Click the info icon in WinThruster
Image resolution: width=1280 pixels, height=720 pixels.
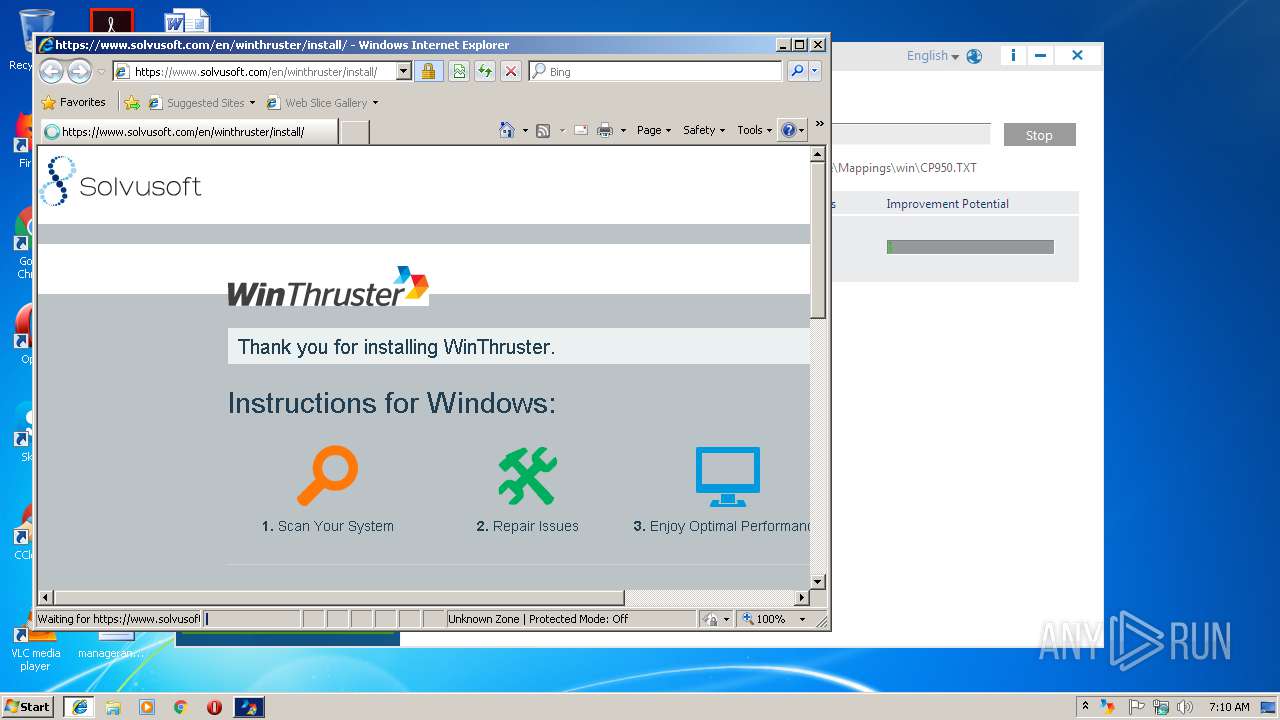coord(1013,55)
